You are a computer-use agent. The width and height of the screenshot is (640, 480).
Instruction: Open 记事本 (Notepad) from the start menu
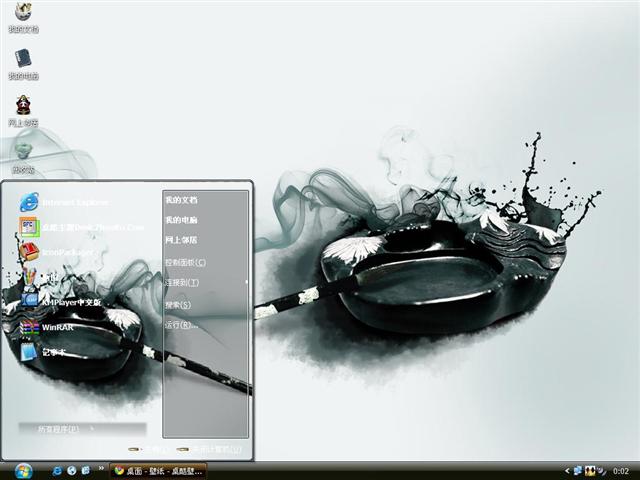[50, 352]
